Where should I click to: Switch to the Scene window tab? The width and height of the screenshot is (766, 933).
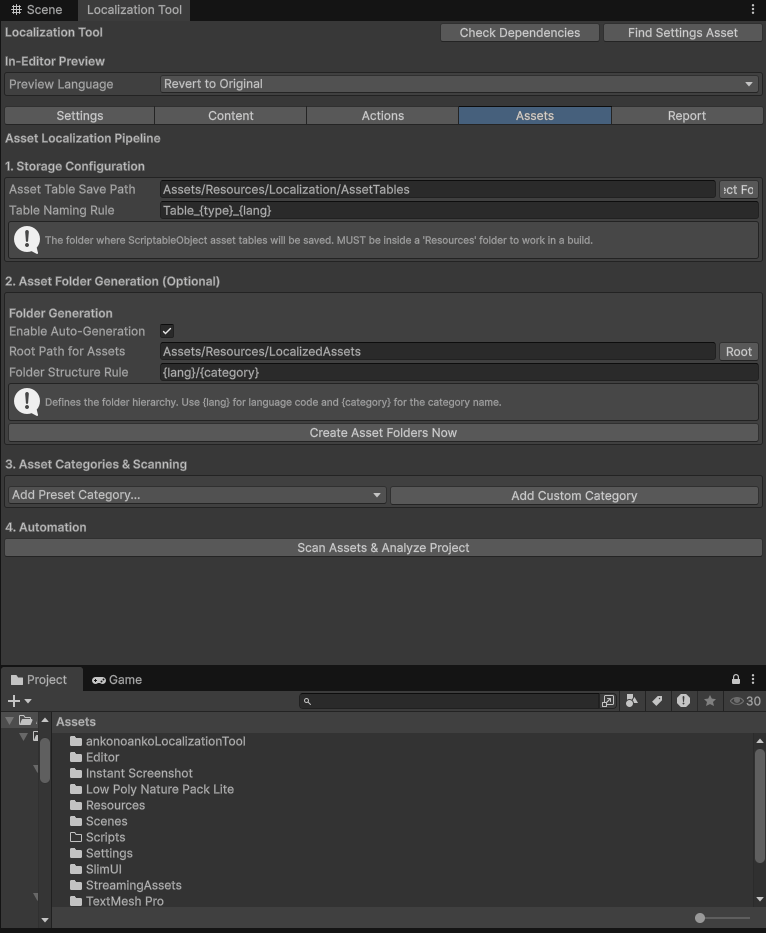coord(37,10)
